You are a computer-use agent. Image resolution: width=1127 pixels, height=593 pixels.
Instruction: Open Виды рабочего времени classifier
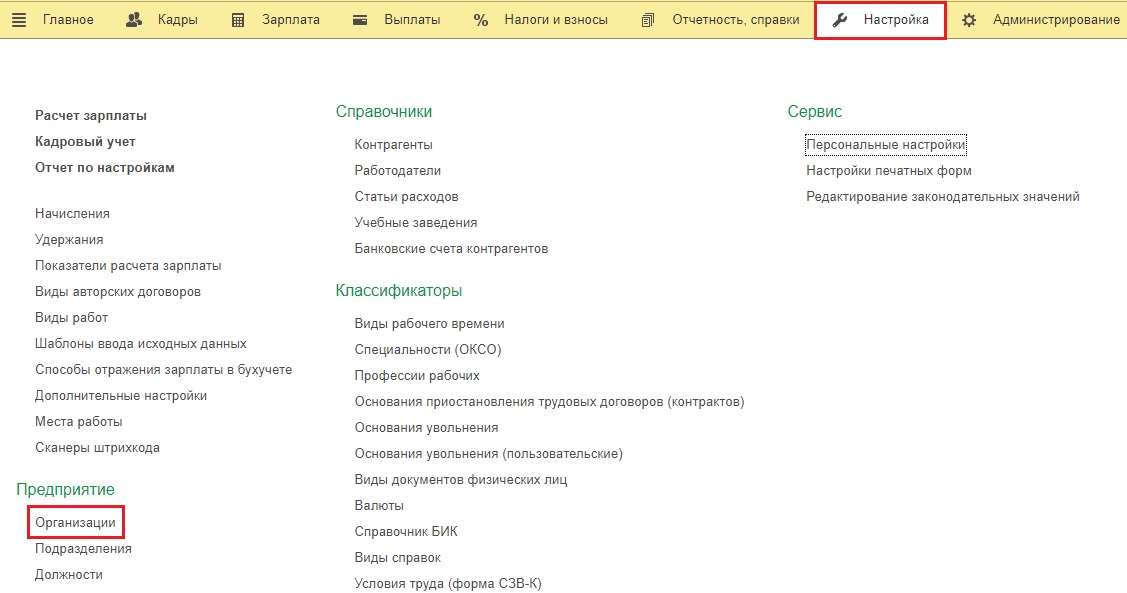click(x=430, y=323)
